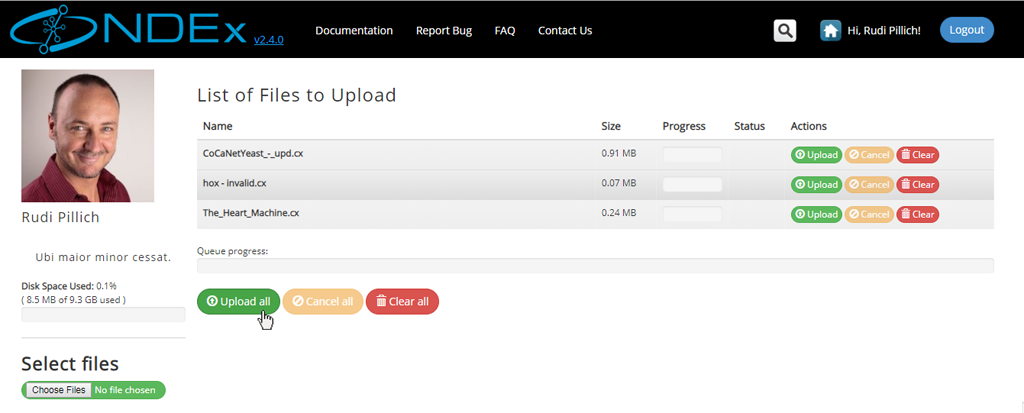This screenshot has width=1024, height=413.
Task: Open the search magnifier icon
Action: point(785,31)
